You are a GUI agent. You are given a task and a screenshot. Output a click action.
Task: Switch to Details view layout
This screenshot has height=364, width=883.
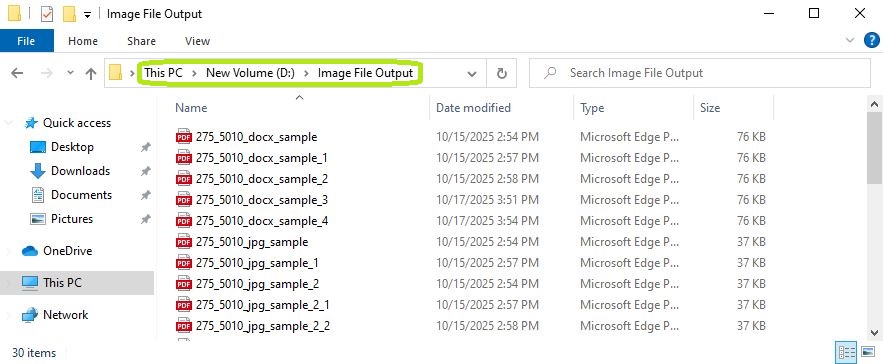click(x=847, y=353)
